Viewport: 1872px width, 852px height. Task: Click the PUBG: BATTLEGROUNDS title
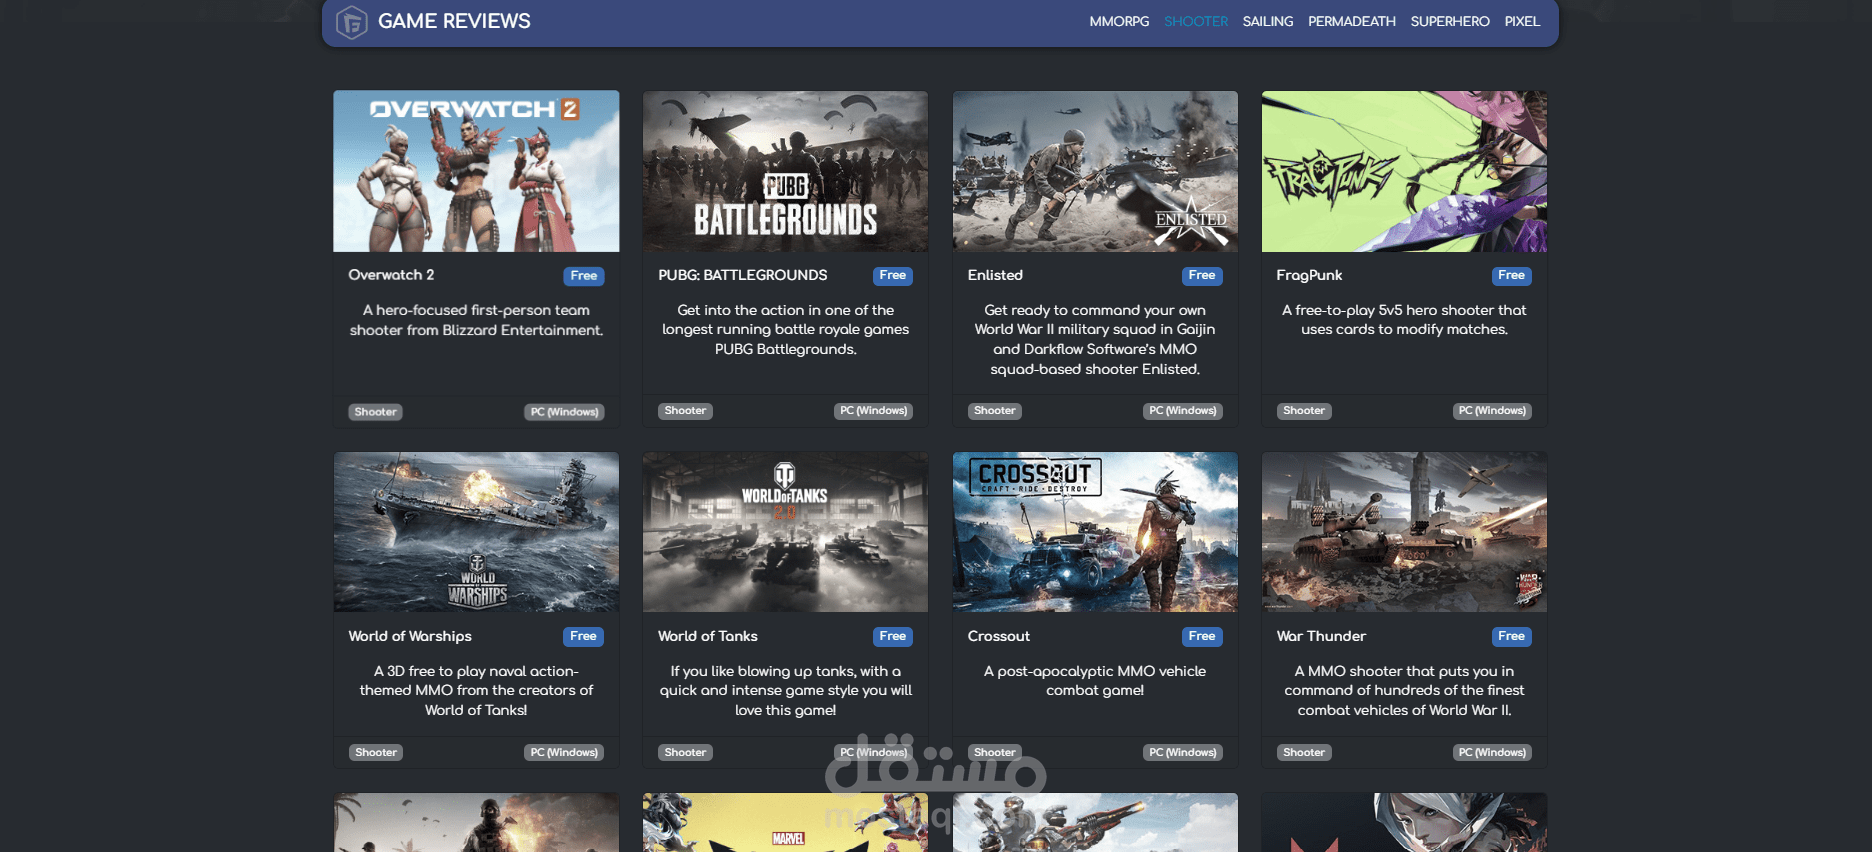tap(742, 275)
